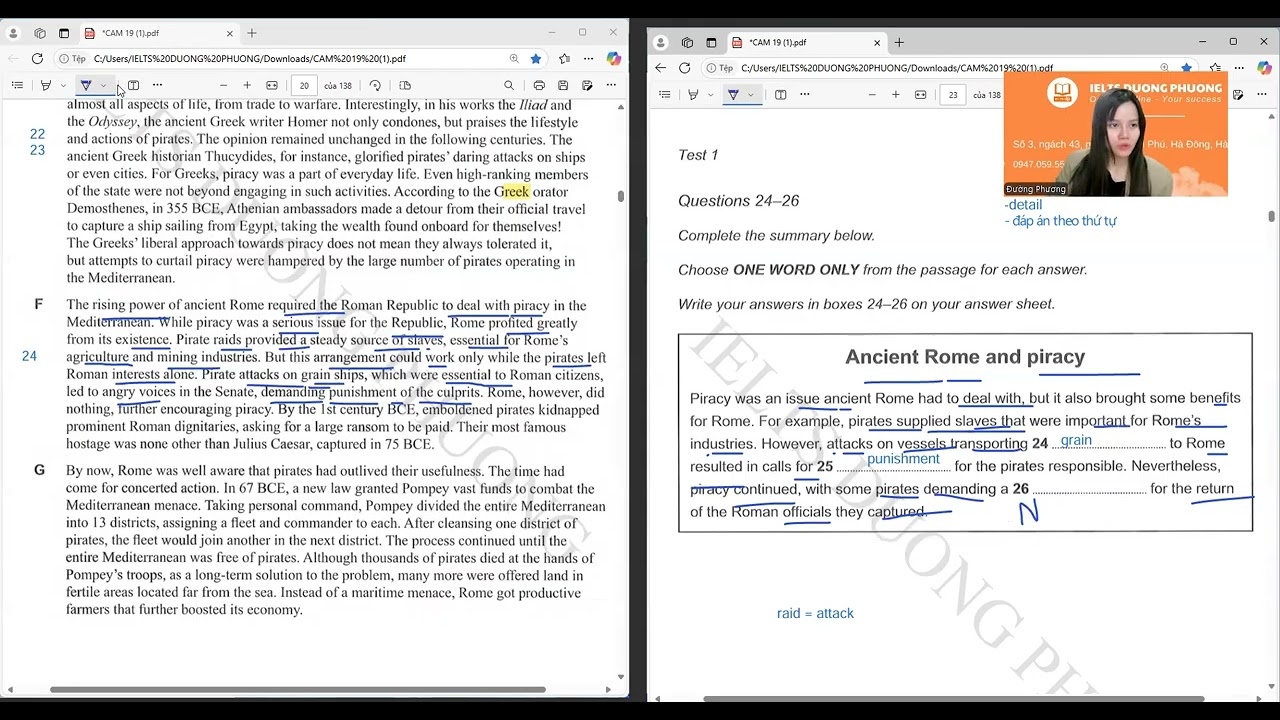This screenshot has width=1280, height=720.
Task: Open tab actions menu in right window
Action: tap(711, 43)
